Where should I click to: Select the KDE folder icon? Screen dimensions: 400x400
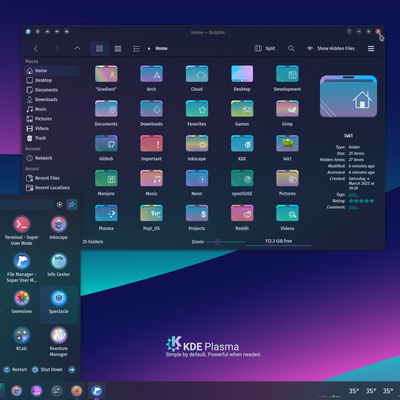coord(242,144)
